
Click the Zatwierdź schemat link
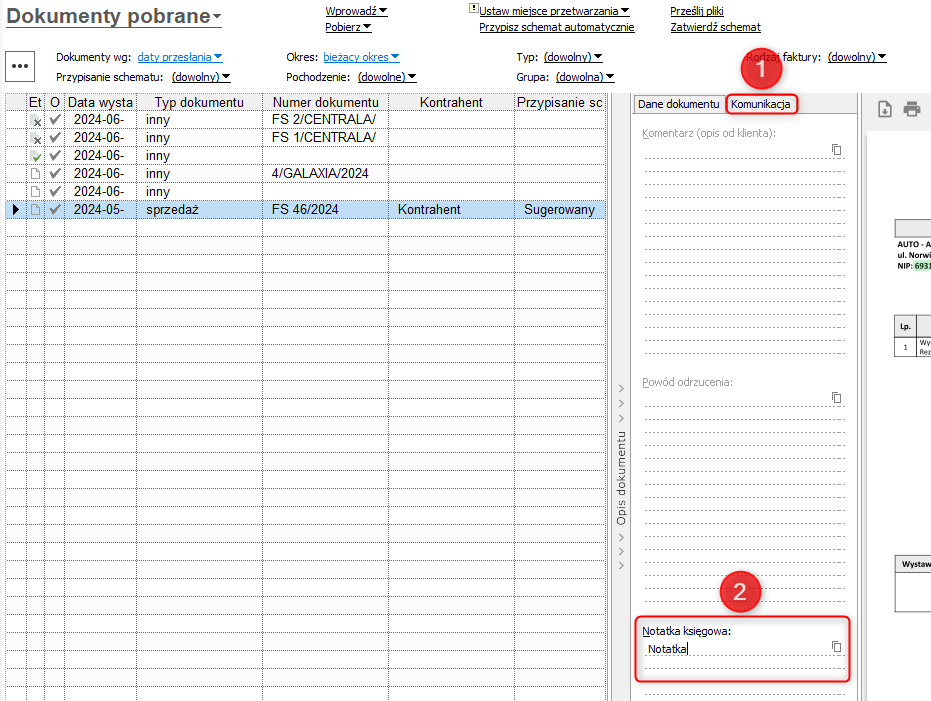tap(715, 27)
